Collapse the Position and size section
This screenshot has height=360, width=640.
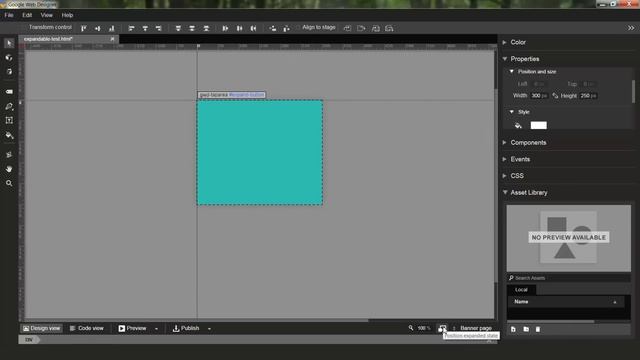(x=511, y=71)
